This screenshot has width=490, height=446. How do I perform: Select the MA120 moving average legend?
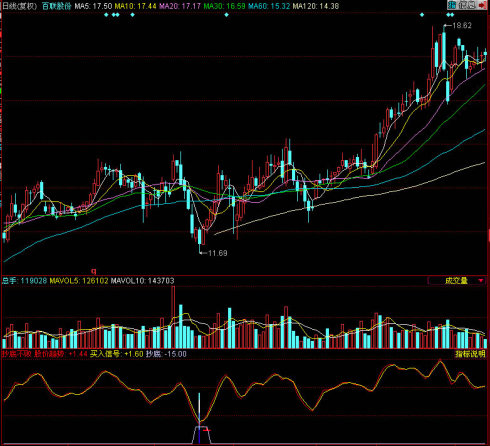coord(316,6)
